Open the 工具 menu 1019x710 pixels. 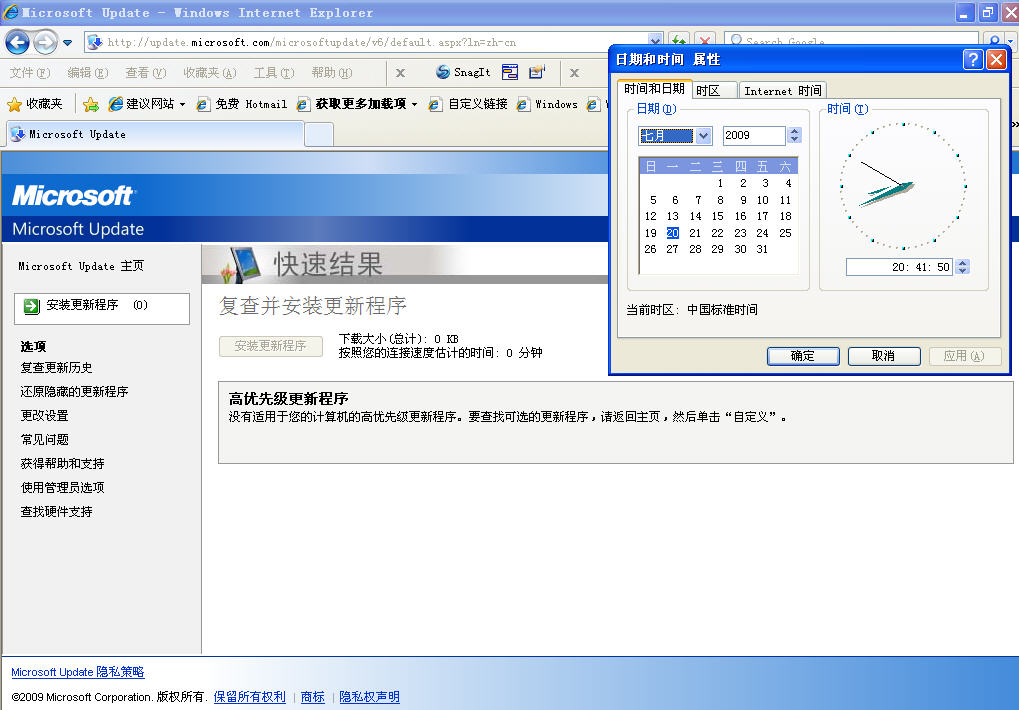coord(274,73)
